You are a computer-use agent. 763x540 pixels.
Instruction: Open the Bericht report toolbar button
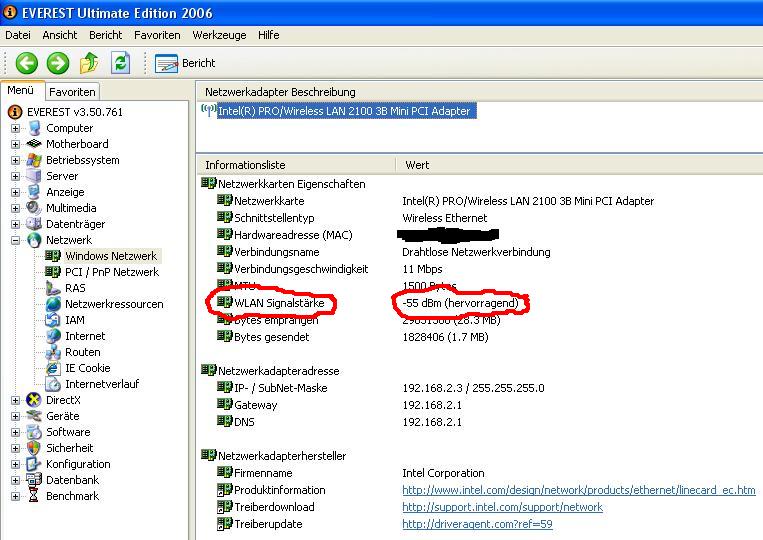coord(185,63)
